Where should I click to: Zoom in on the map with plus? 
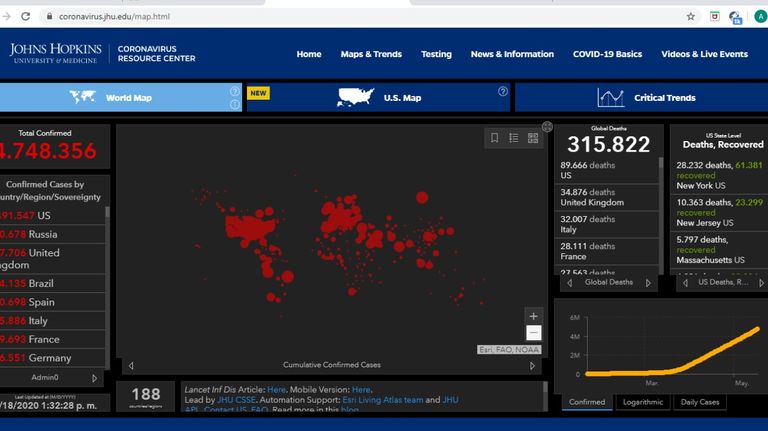pos(533,316)
